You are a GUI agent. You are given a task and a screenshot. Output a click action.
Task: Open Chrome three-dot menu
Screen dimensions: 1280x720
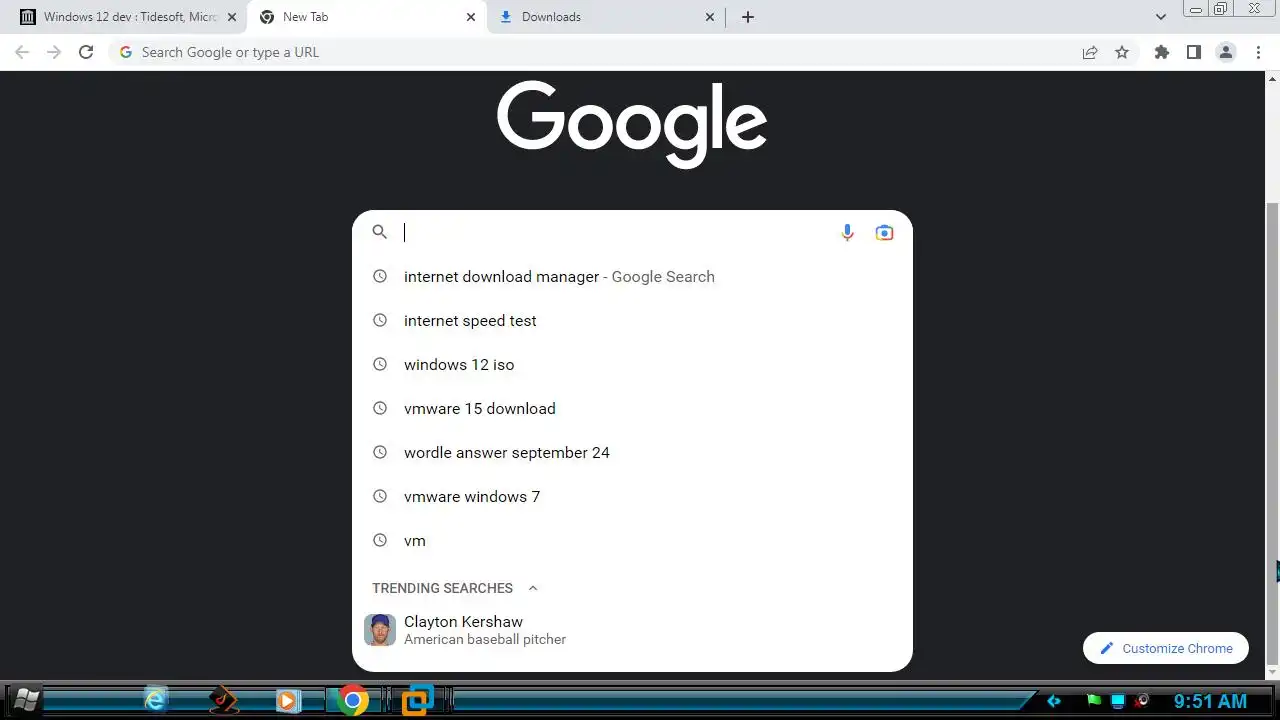[1258, 52]
